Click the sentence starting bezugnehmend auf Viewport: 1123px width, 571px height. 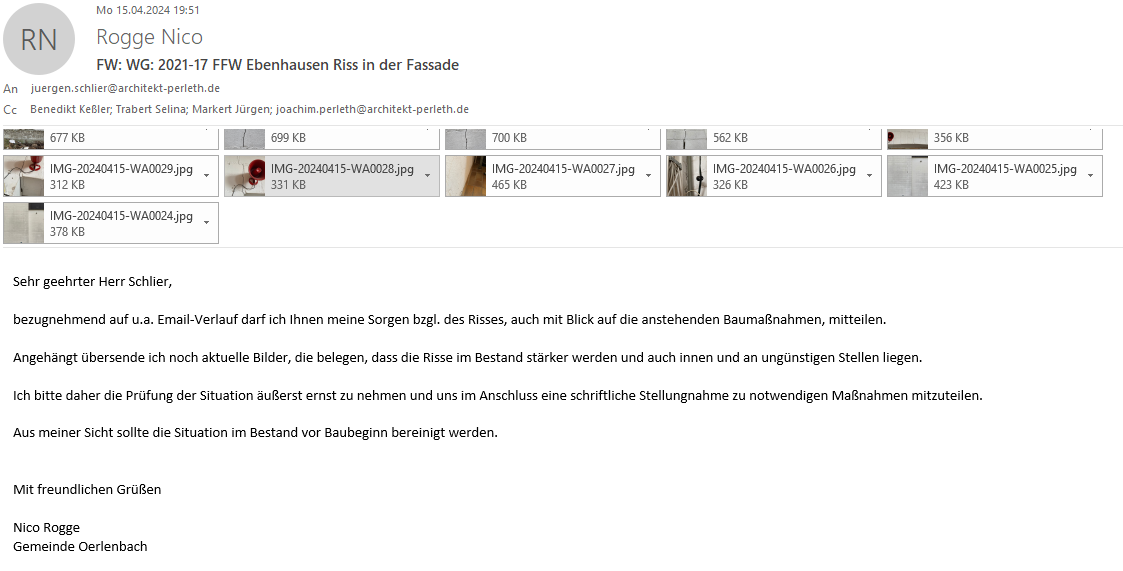(x=450, y=320)
